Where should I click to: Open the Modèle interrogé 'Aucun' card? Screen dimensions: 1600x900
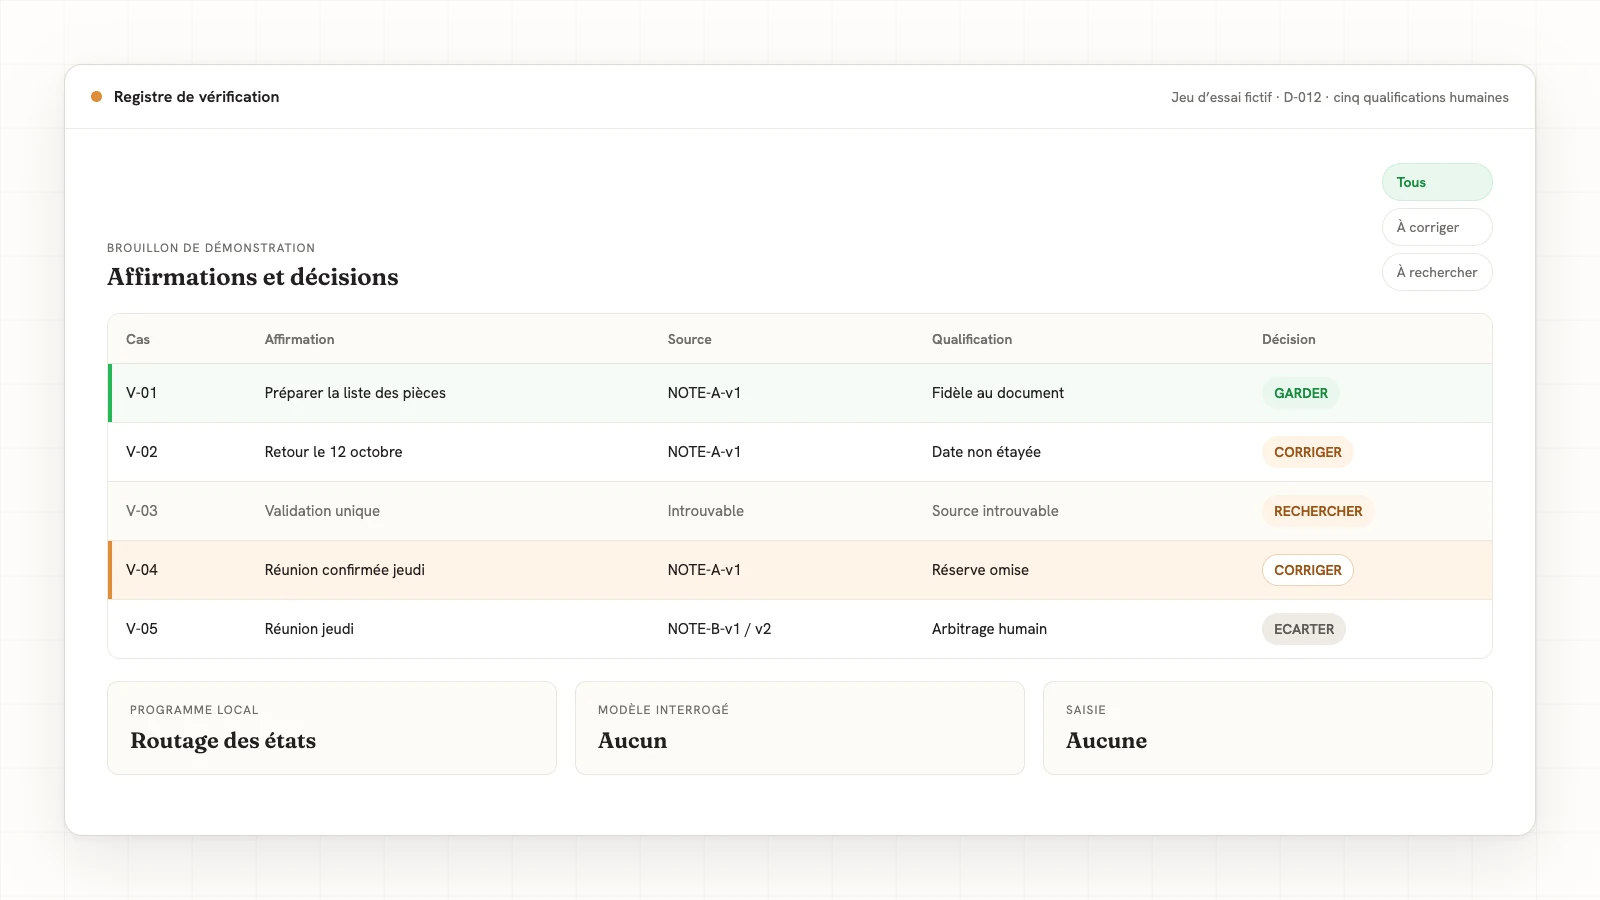[x=800, y=728]
